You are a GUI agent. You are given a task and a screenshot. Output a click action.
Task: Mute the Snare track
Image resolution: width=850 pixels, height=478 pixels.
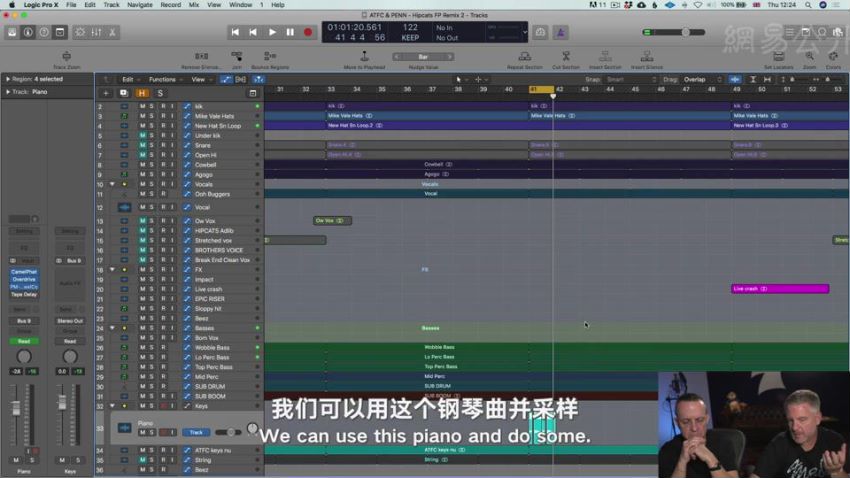pos(143,145)
